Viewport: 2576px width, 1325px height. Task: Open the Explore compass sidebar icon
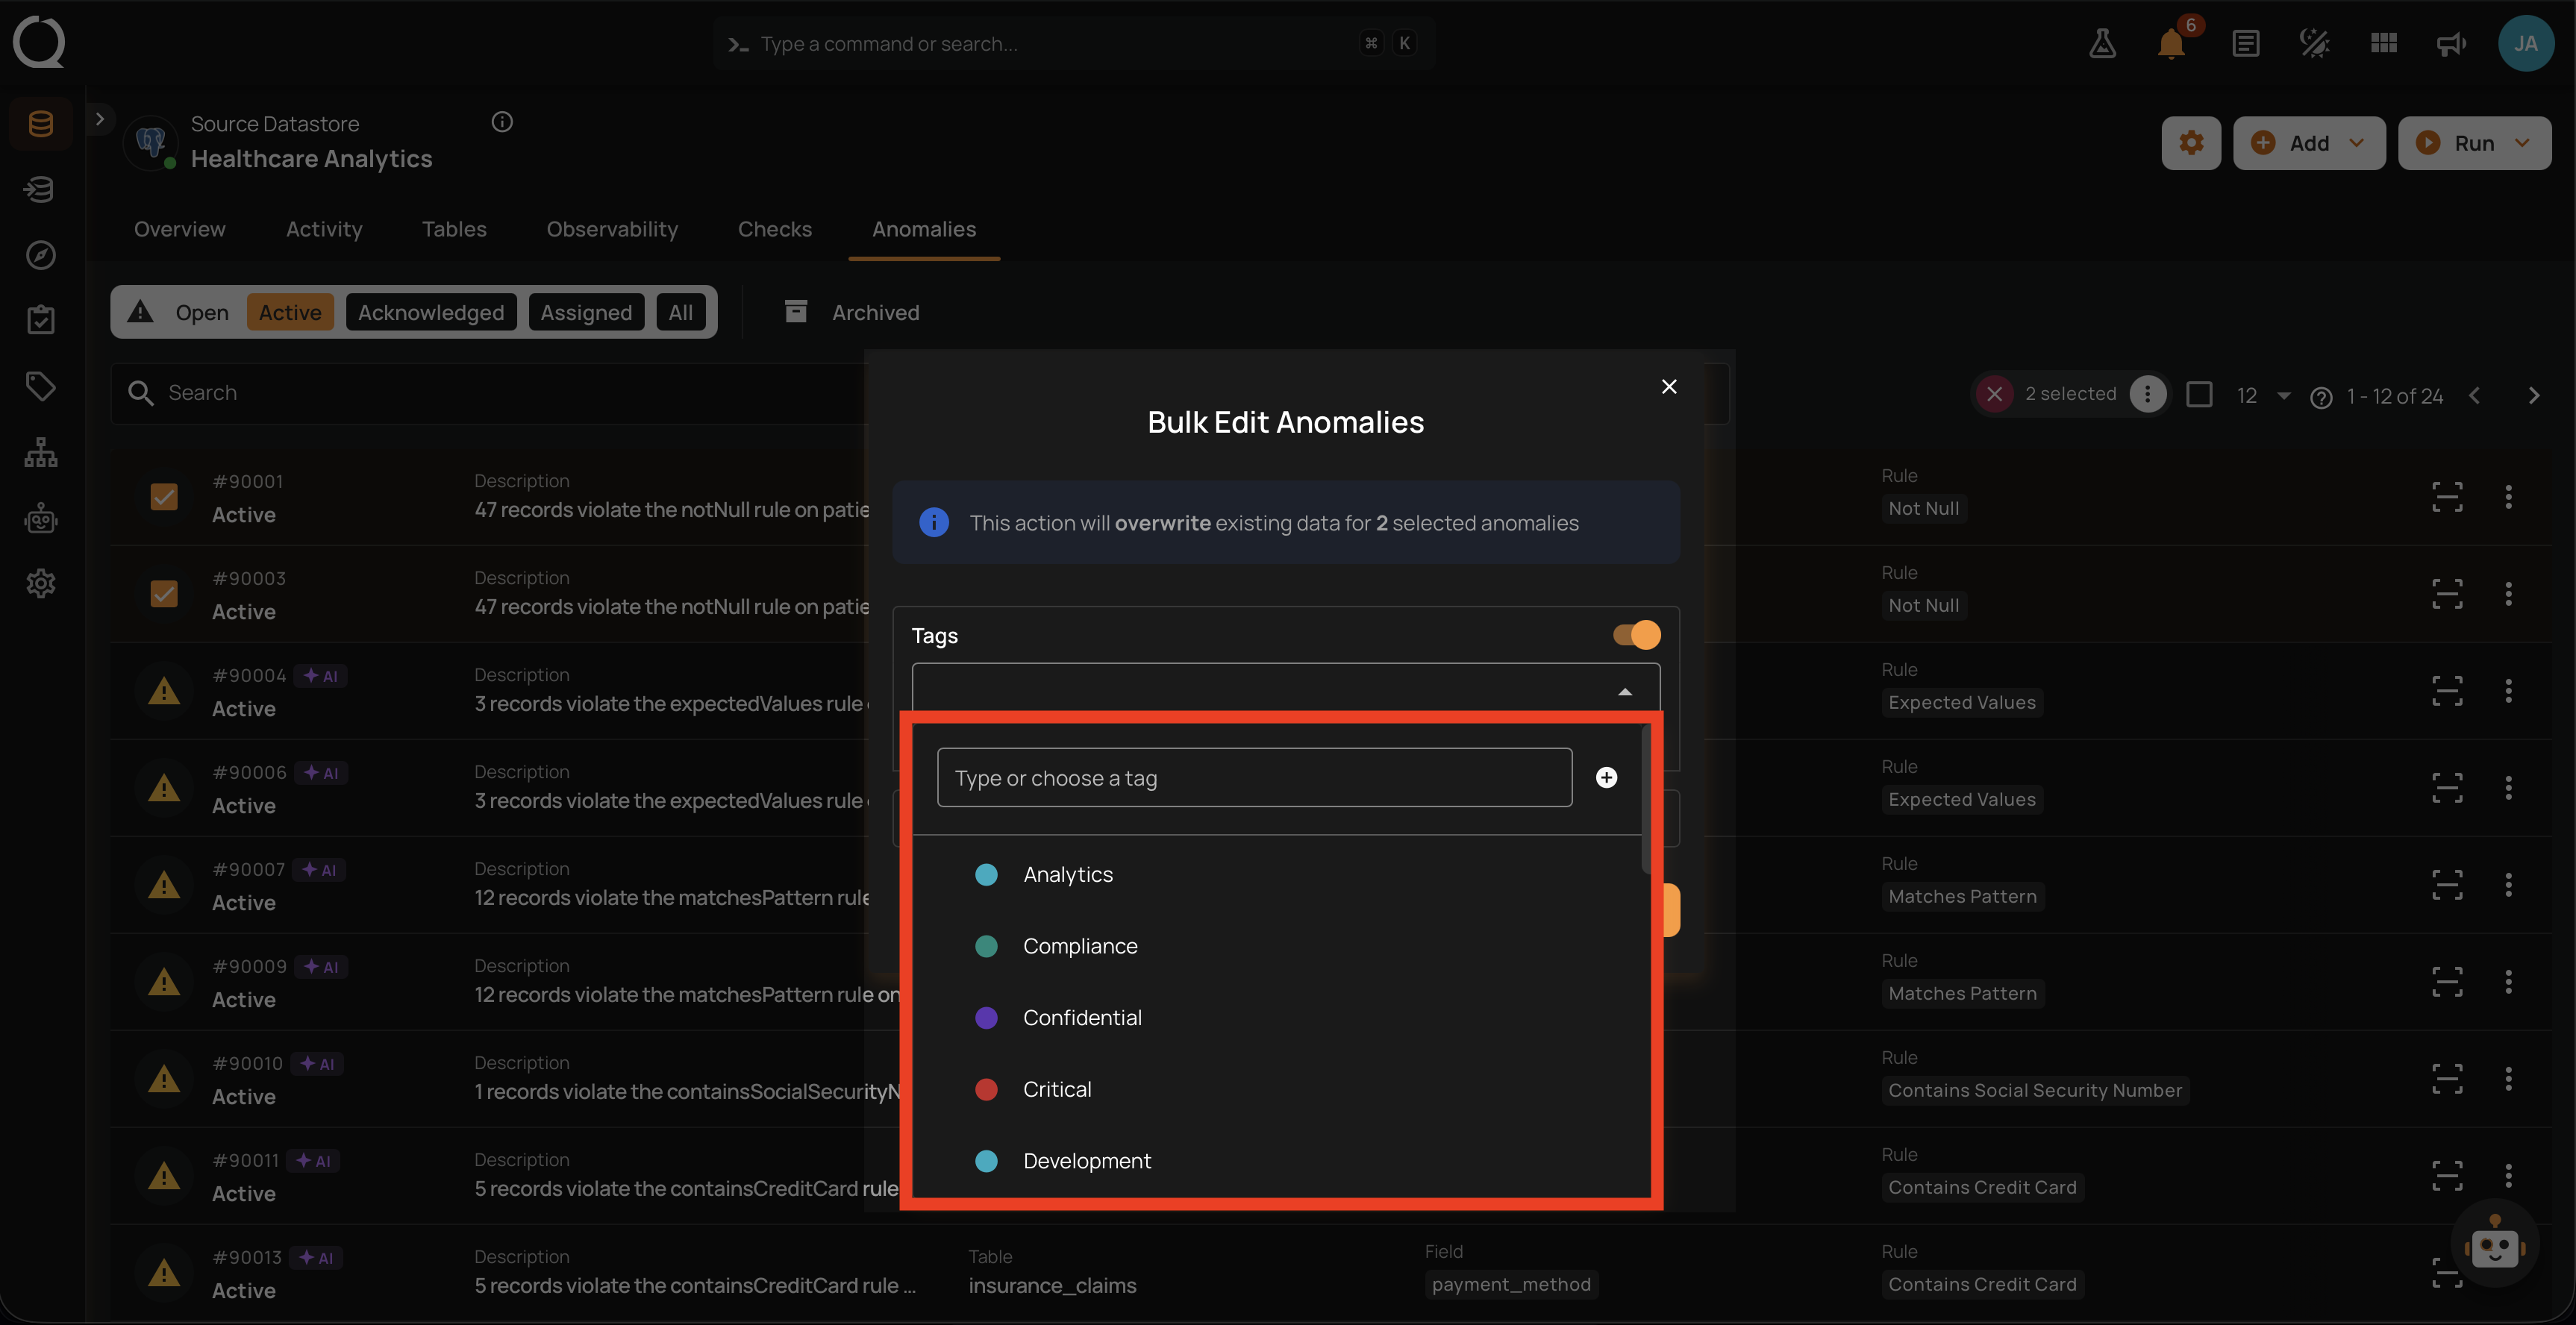tap(41, 255)
